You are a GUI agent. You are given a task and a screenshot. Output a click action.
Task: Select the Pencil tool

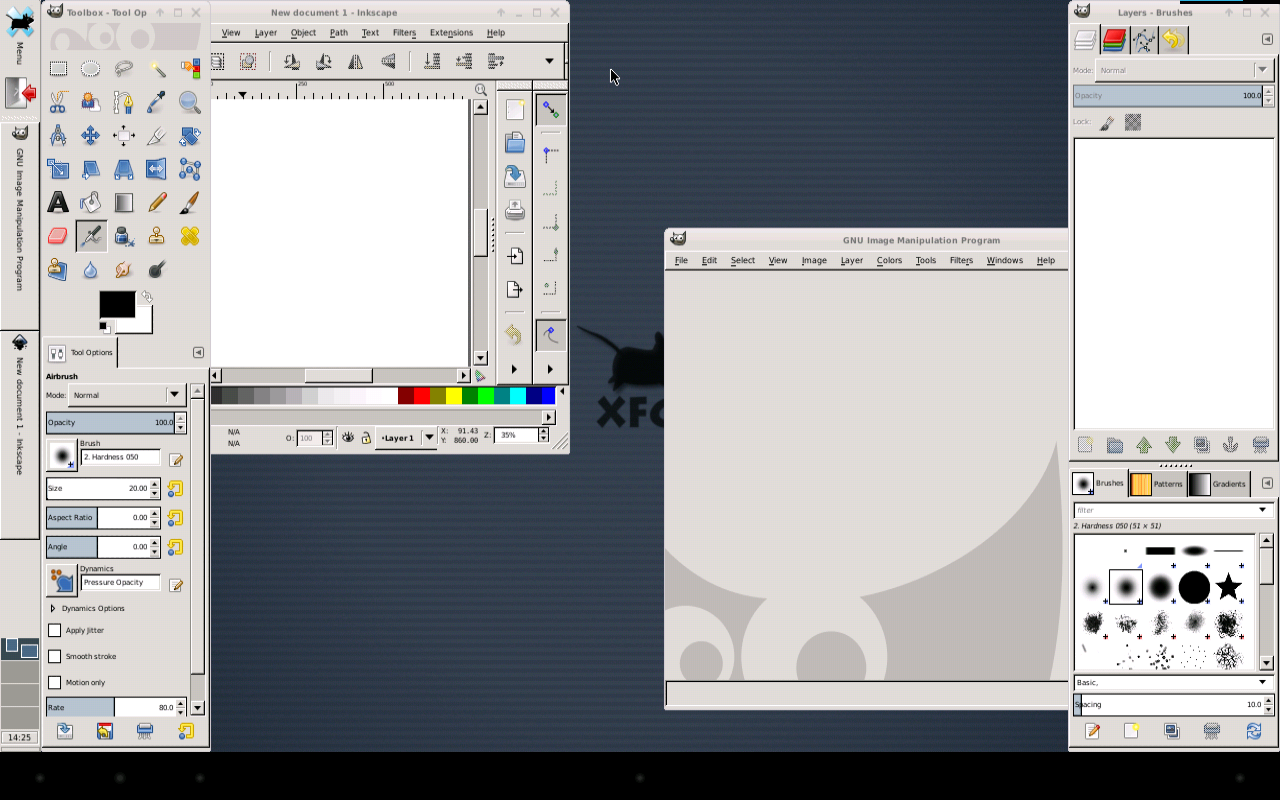(157, 203)
